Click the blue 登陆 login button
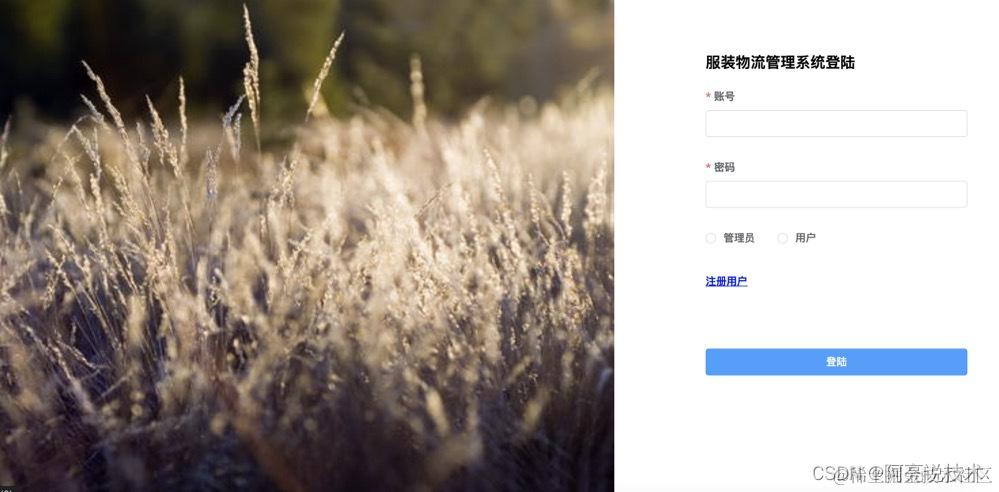 coord(836,362)
